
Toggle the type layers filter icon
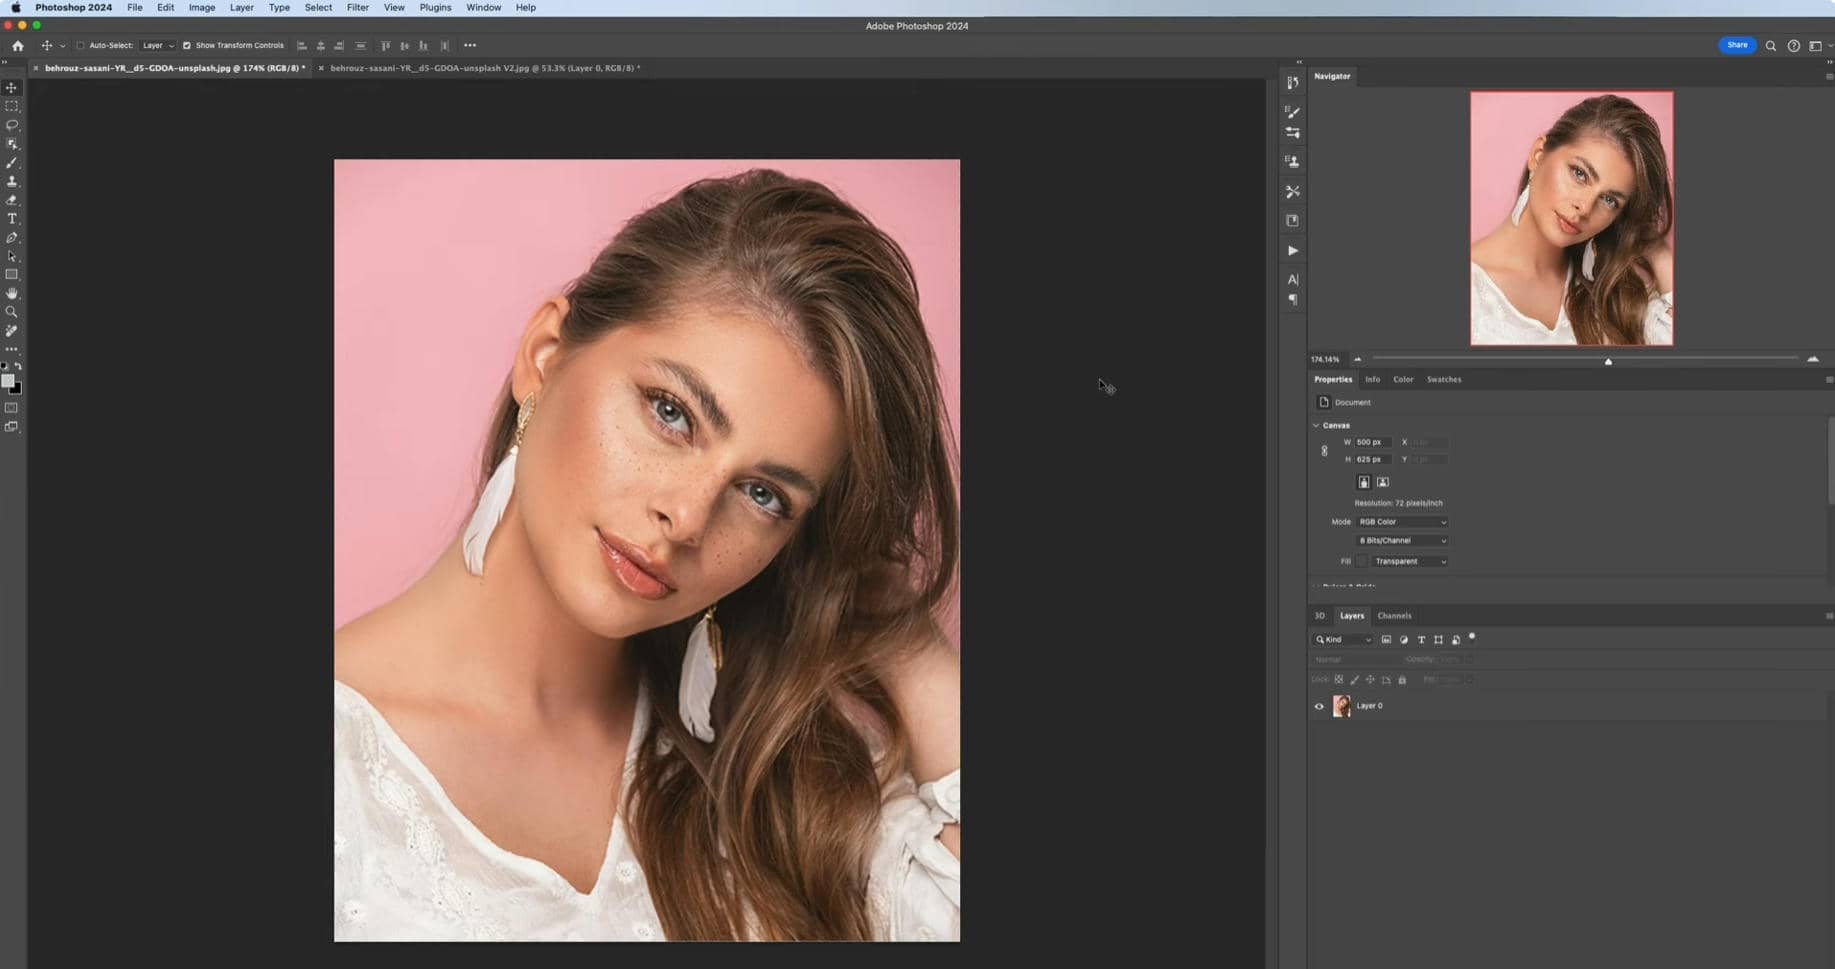[x=1421, y=640]
